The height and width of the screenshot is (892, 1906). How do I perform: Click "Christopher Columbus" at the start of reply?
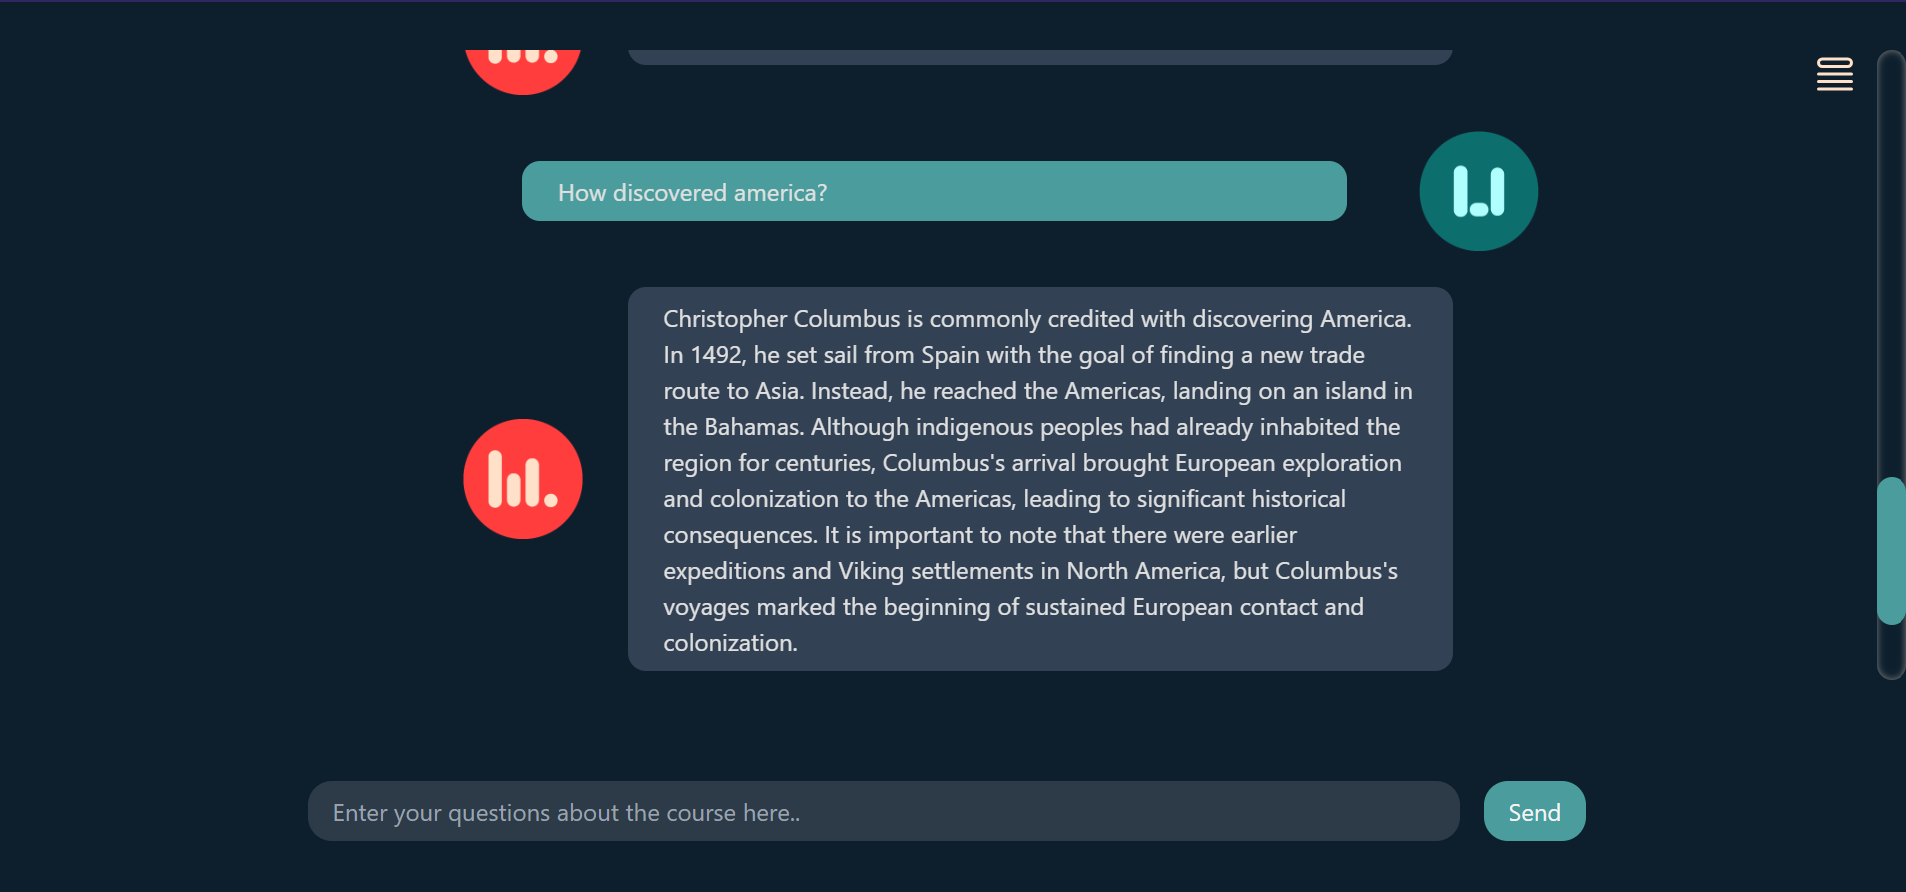point(782,319)
